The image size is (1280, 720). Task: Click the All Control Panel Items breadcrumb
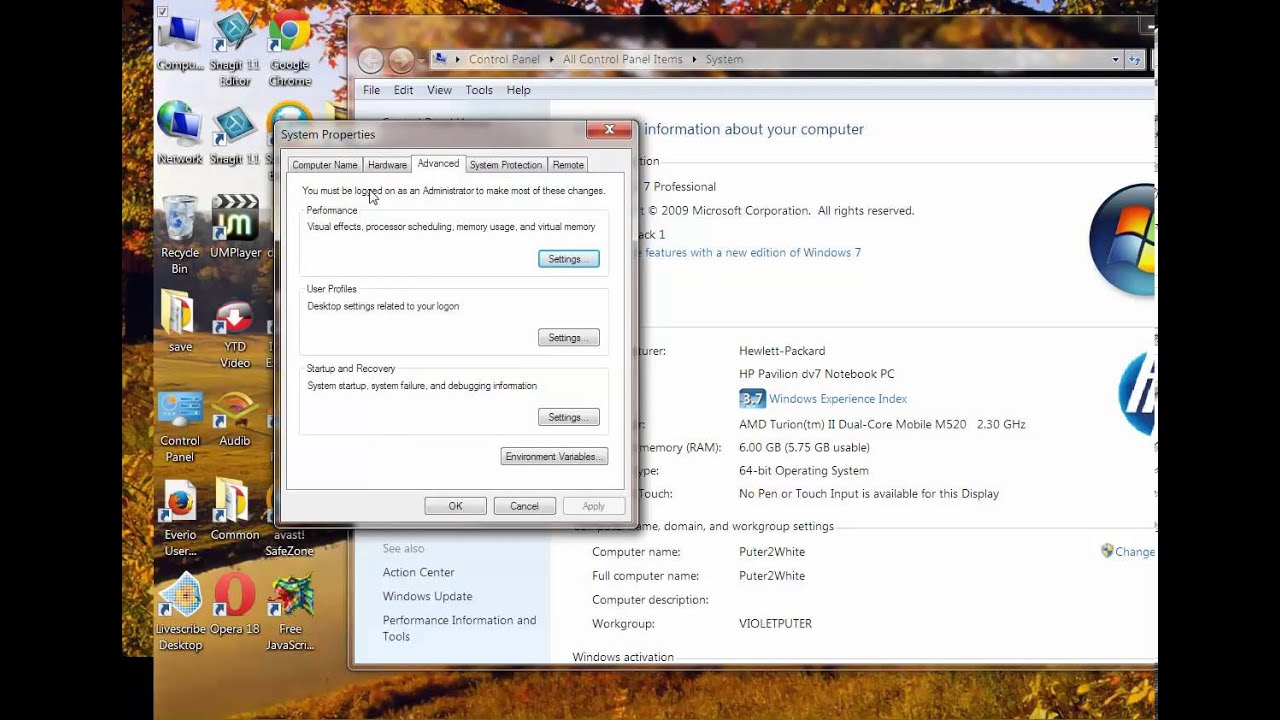(x=623, y=59)
